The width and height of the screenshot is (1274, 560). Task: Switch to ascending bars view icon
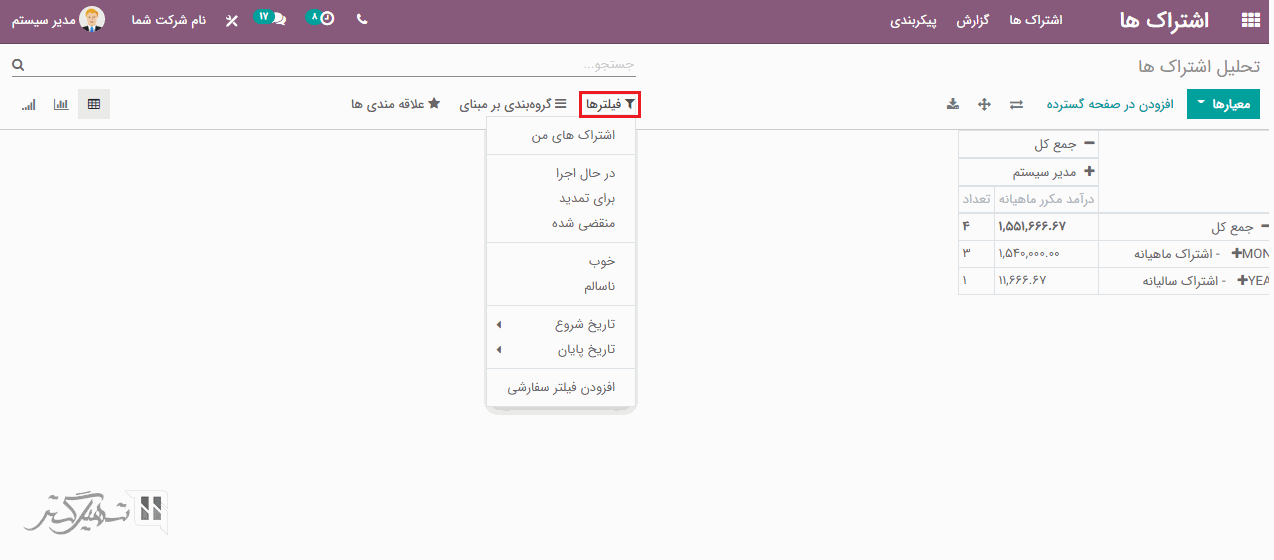[x=28, y=104]
